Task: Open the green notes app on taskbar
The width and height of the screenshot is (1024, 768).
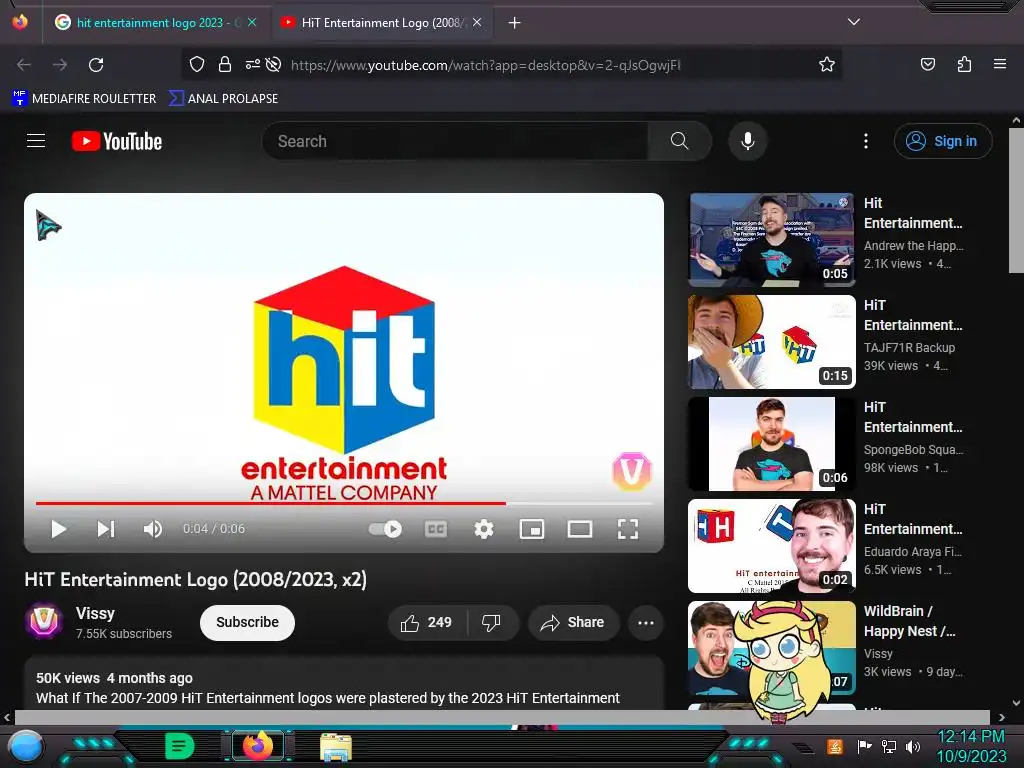Action: click(x=180, y=746)
